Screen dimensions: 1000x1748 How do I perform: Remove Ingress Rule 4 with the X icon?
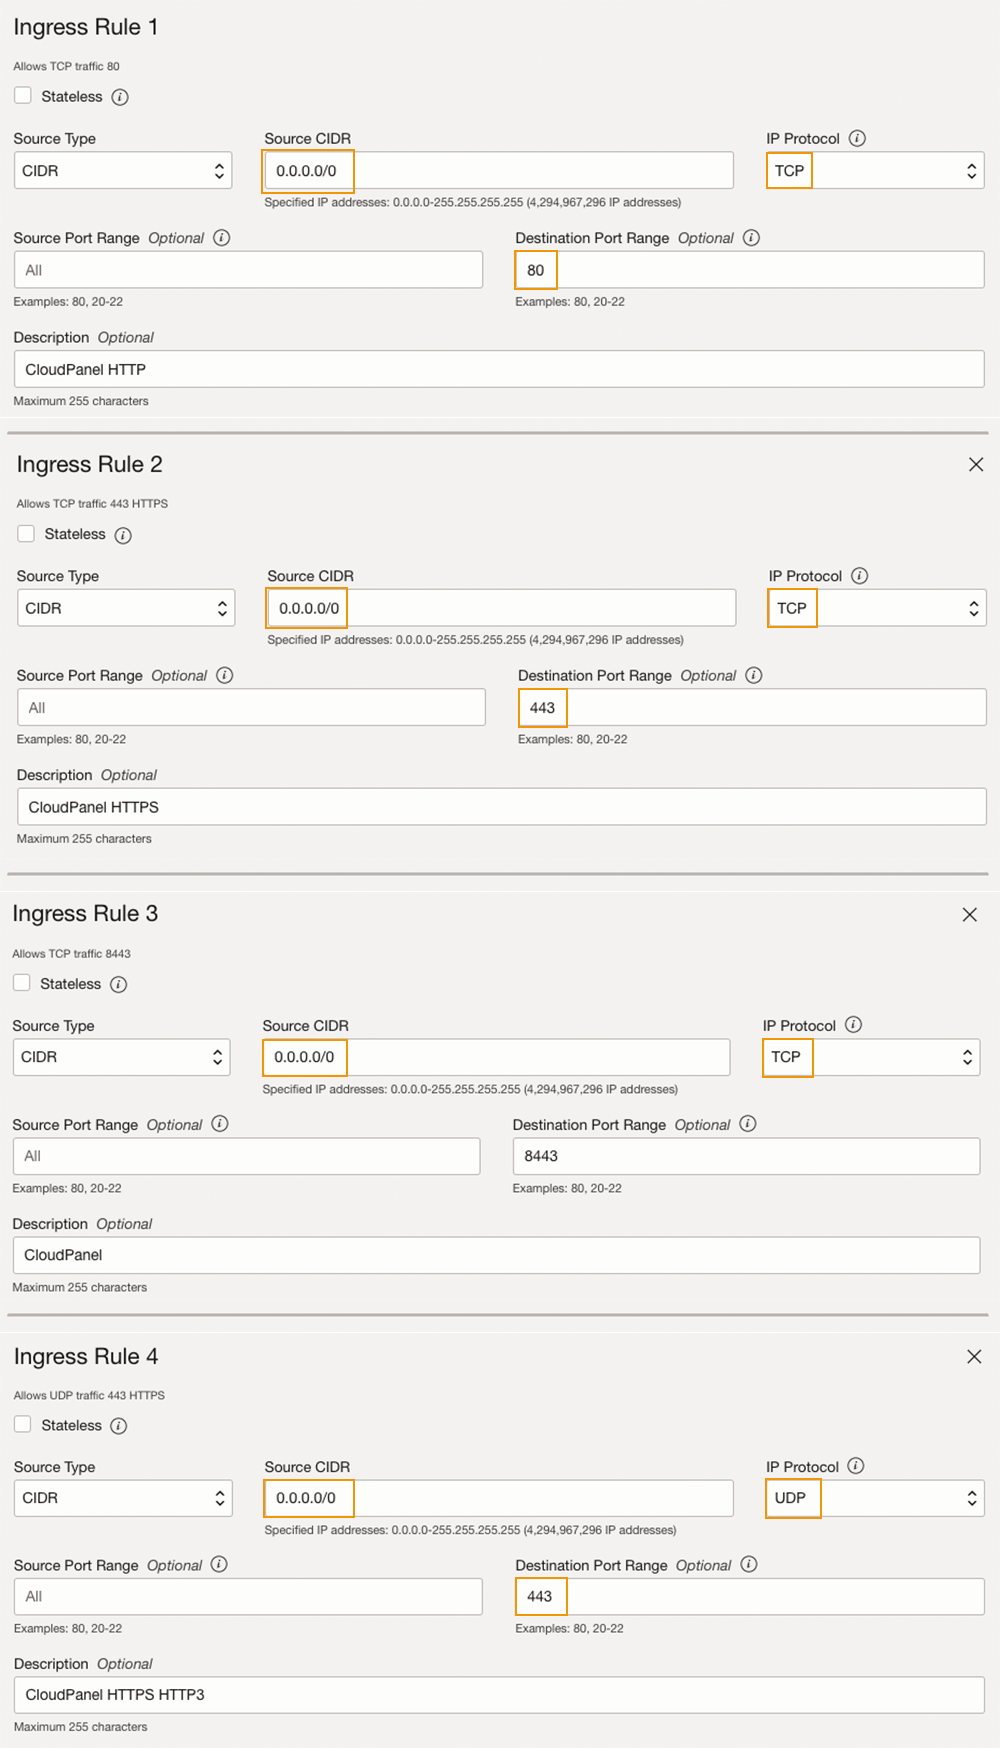974,1356
